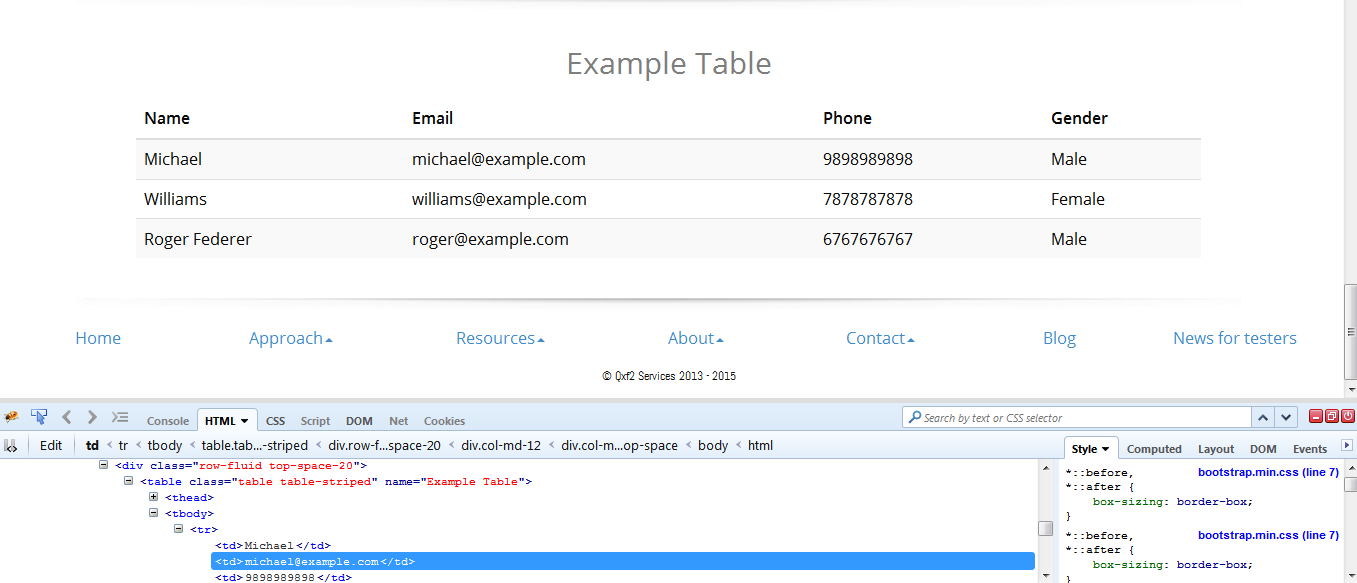Focus the search by text or CSS selector field
The height and width of the screenshot is (583, 1357).
click(1080, 418)
